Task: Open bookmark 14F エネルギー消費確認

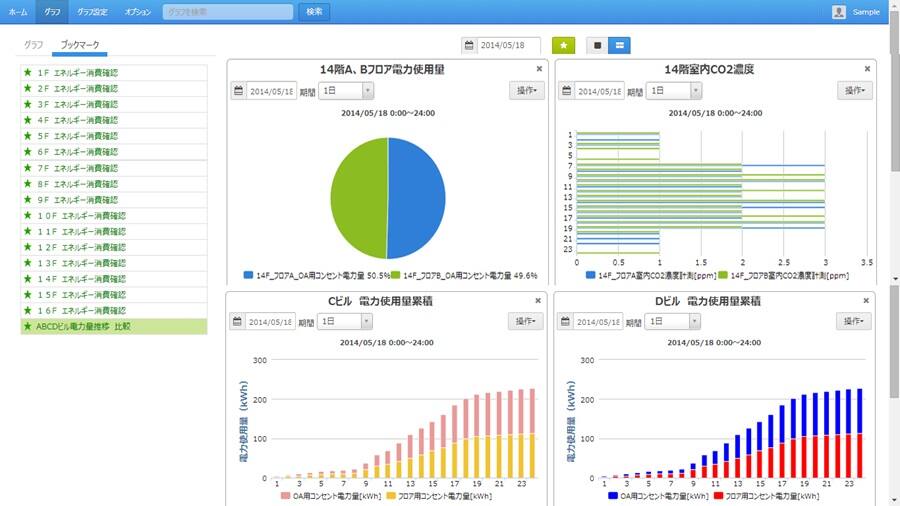Action: 114,279
